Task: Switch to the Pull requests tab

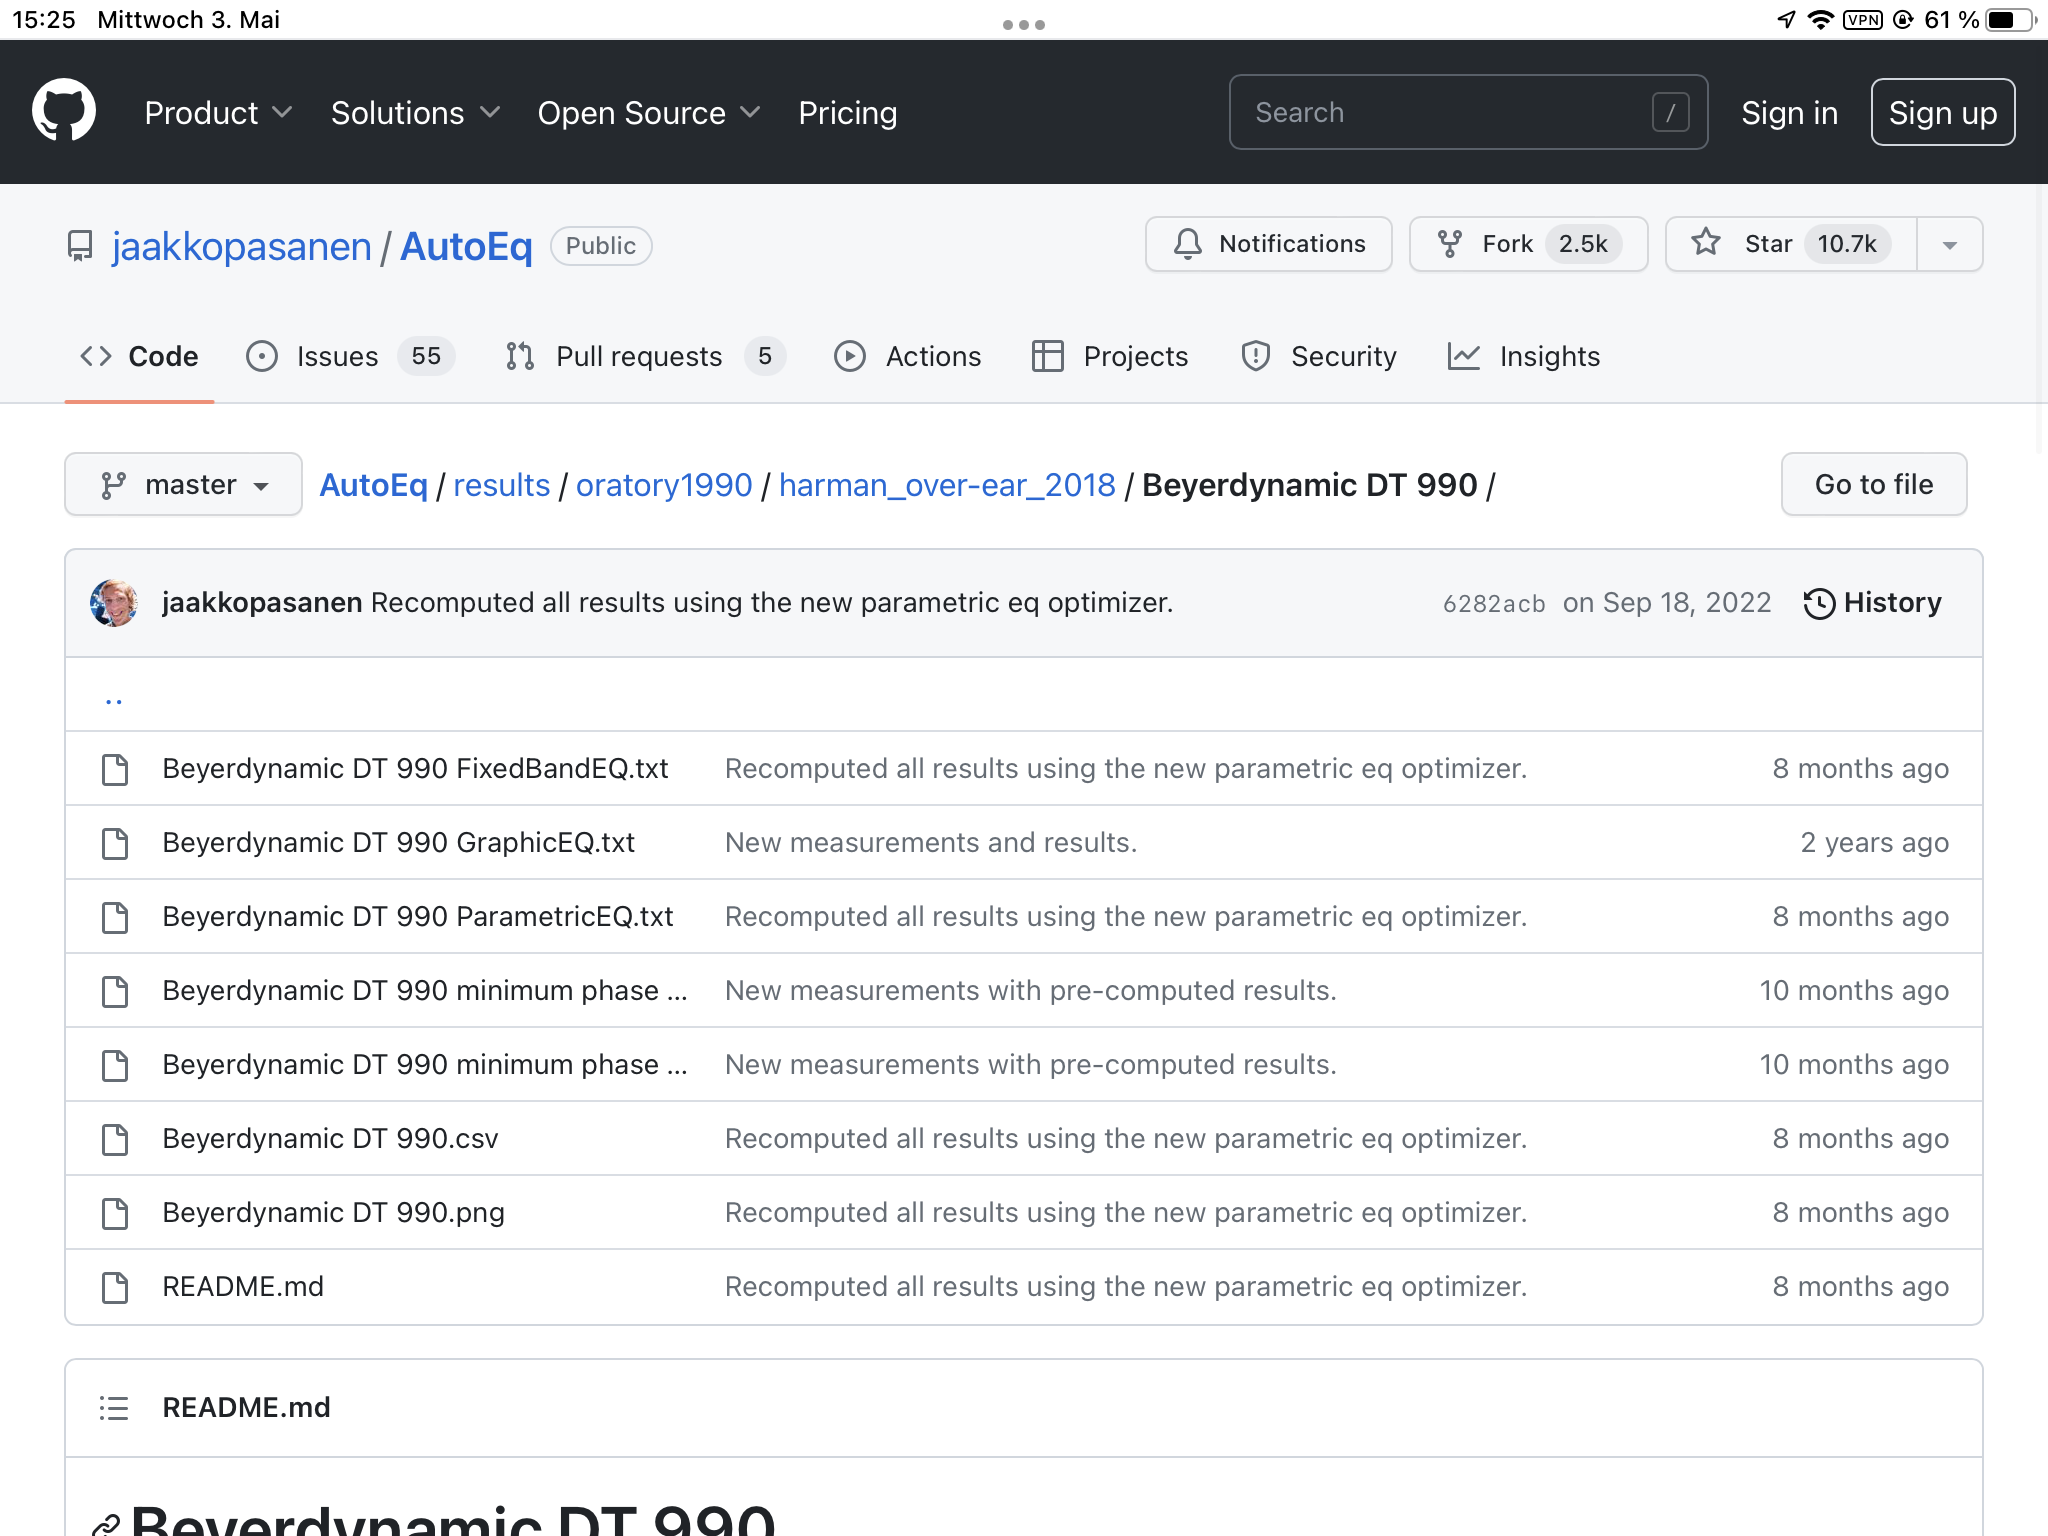Action: pyautogui.click(x=645, y=356)
